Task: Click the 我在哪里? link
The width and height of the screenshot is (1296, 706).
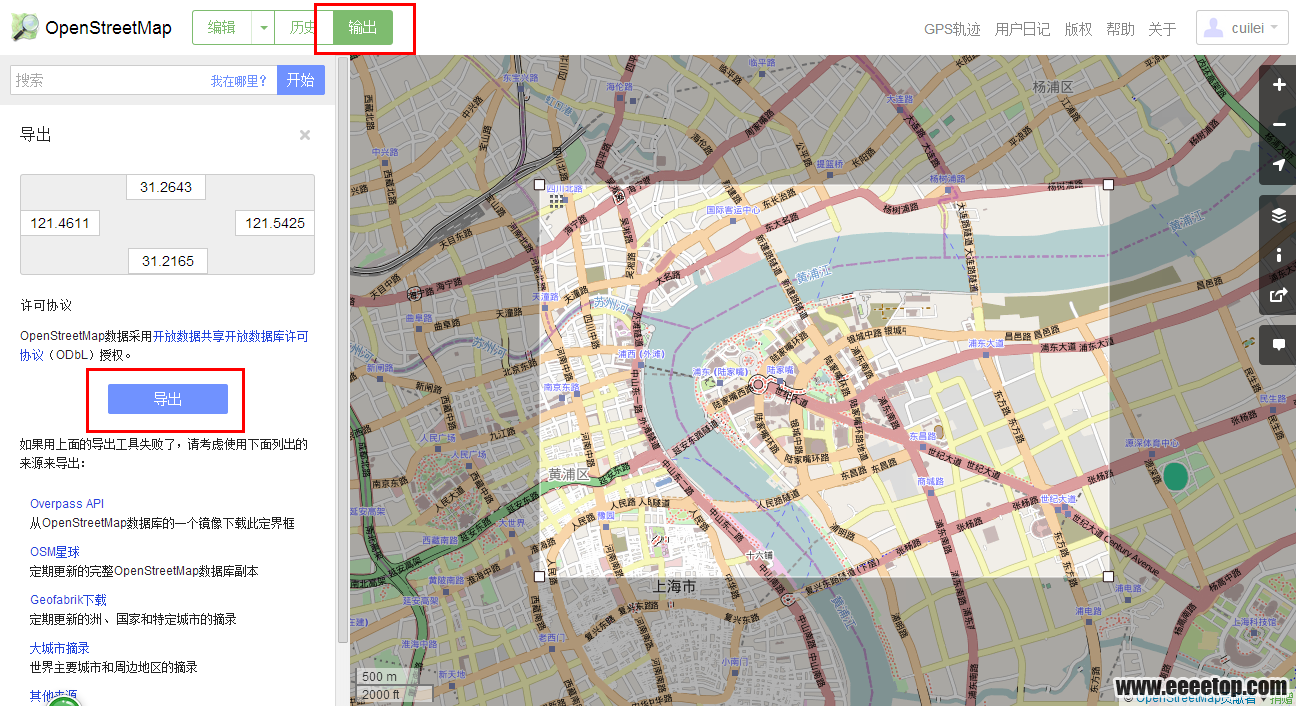Action: (239, 81)
